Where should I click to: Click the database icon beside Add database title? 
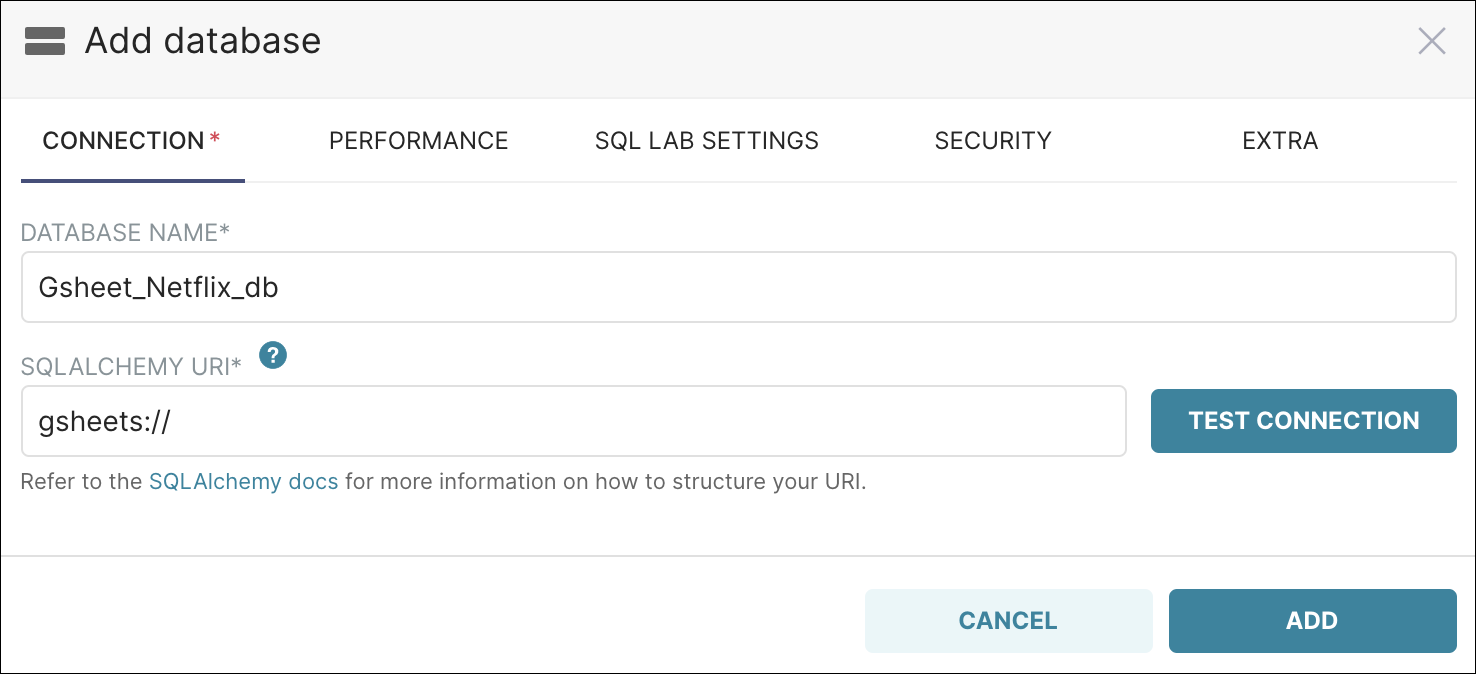click(46, 41)
